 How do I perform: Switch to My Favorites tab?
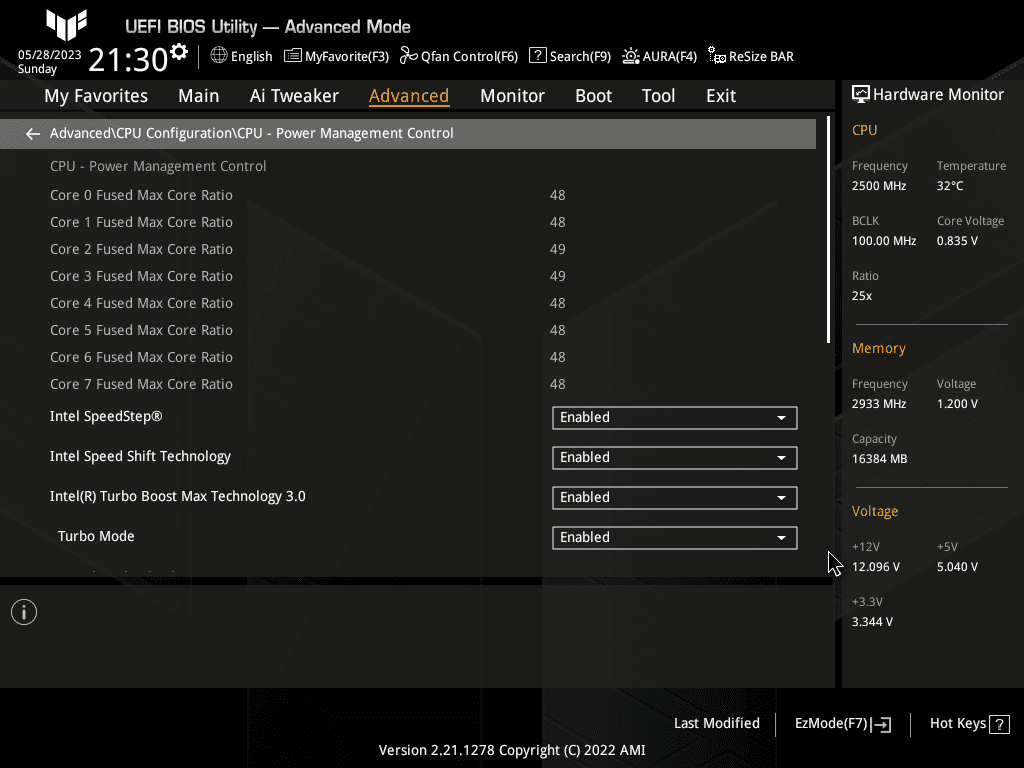(96, 96)
